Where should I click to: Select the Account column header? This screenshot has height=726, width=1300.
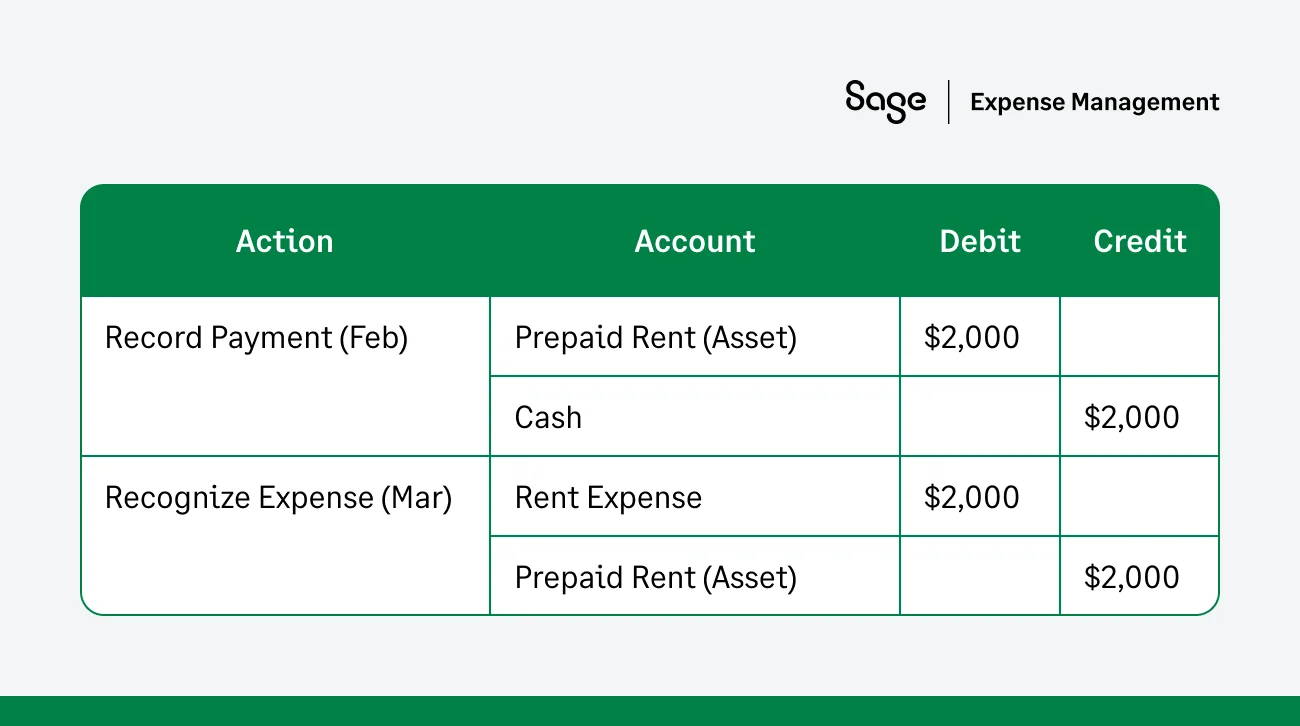pyautogui.click(x=695, y=241)
